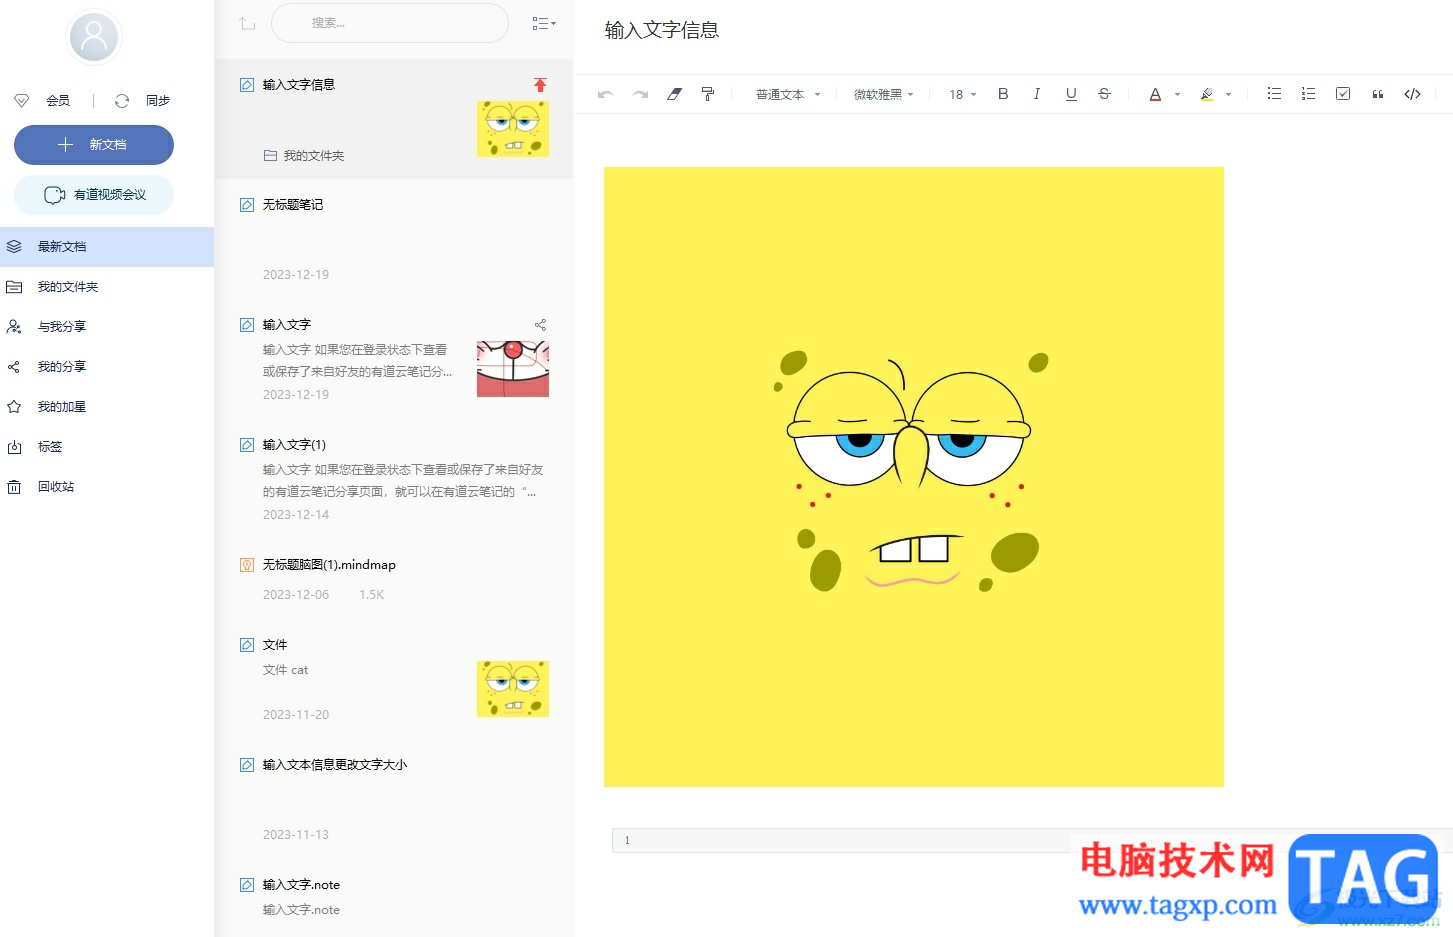This screenshot has height=937, width=1453.
Task: Click the large SpongeBob image in editor
Action: (914, 477)
